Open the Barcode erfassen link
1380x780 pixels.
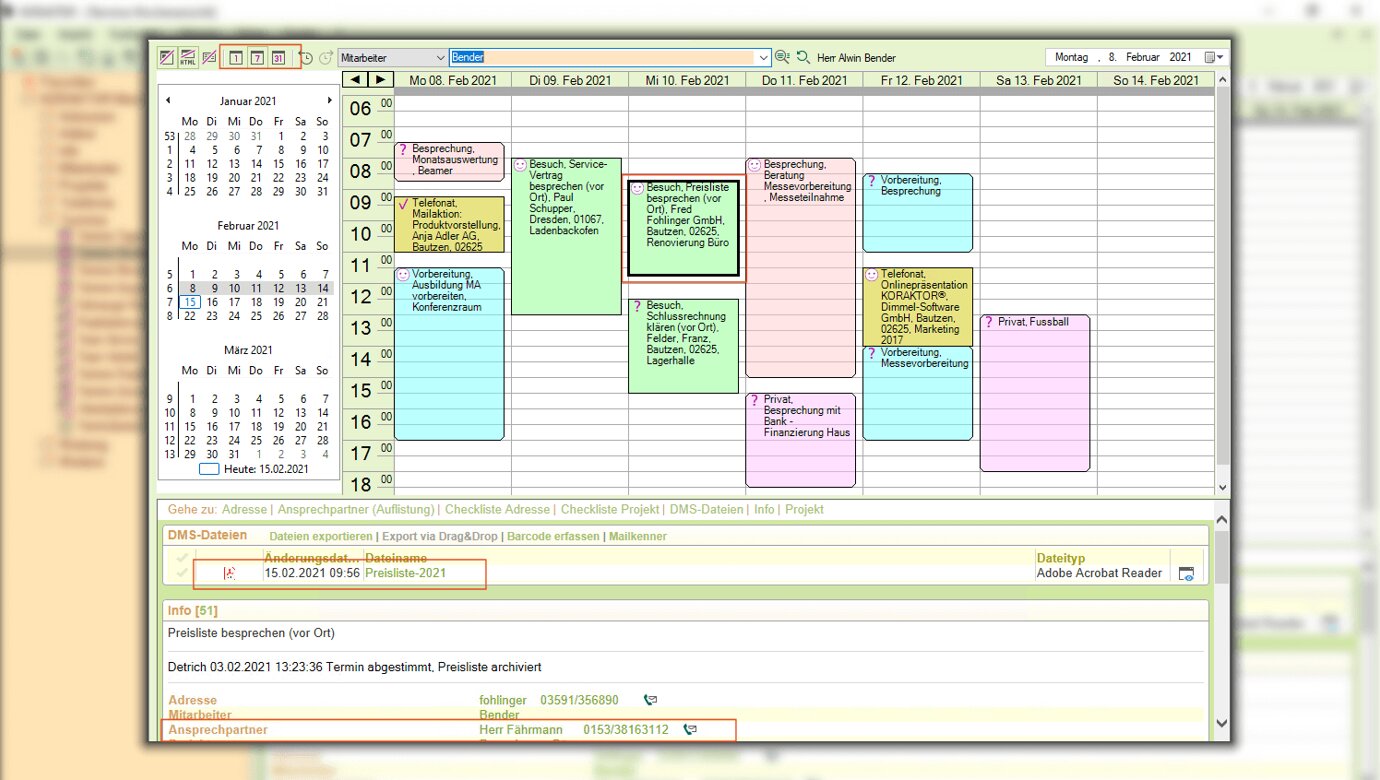[552, 536]
